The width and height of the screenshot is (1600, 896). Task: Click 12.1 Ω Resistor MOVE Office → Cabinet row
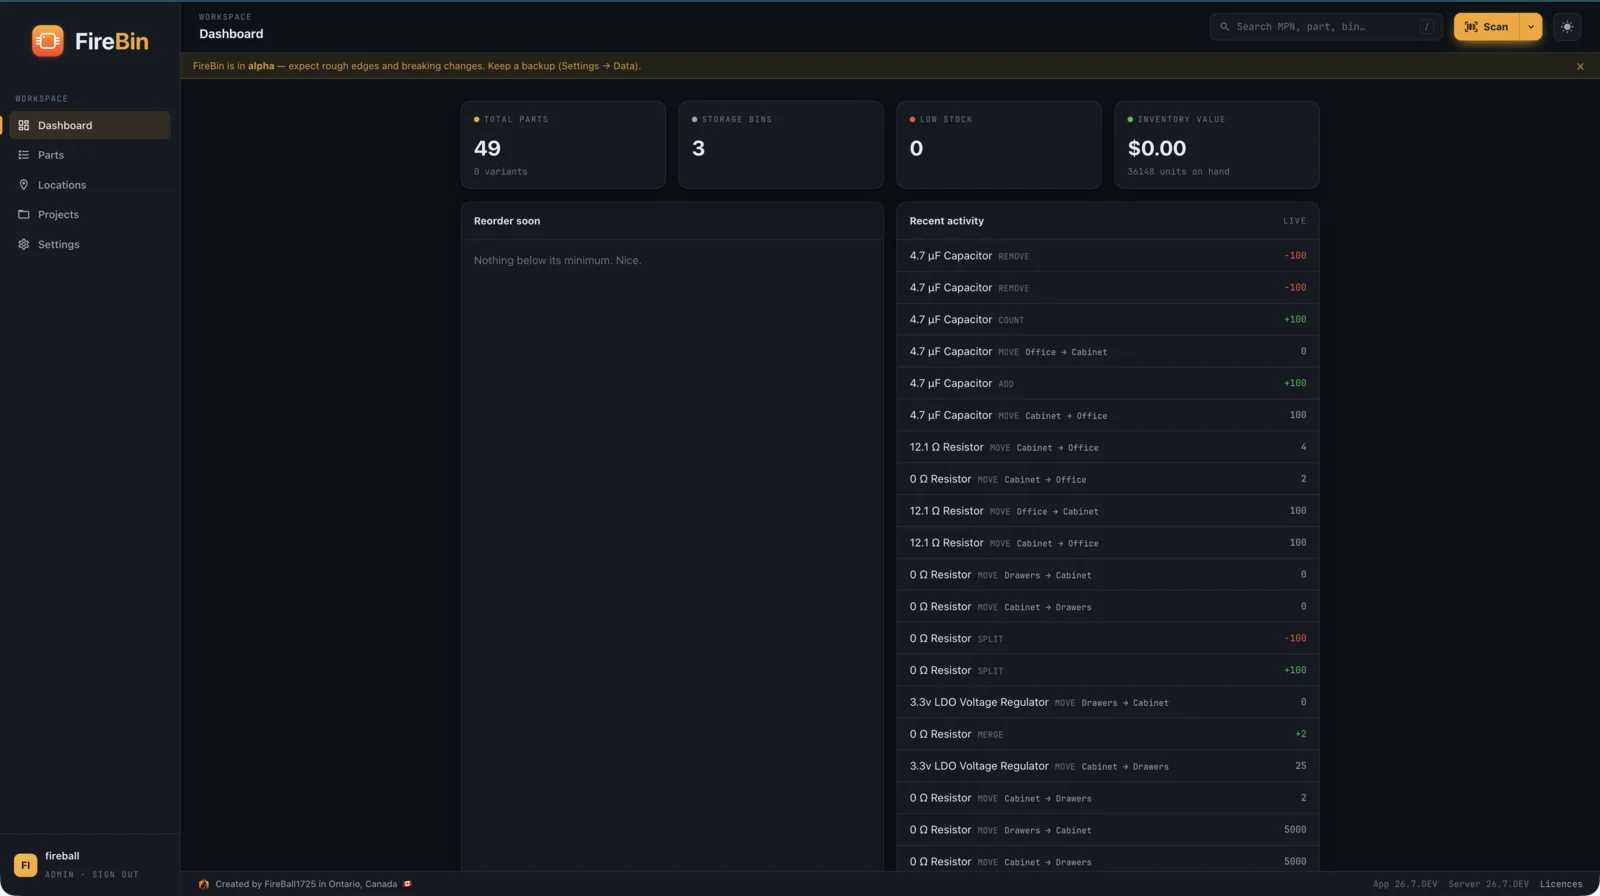coord(1108,511)
